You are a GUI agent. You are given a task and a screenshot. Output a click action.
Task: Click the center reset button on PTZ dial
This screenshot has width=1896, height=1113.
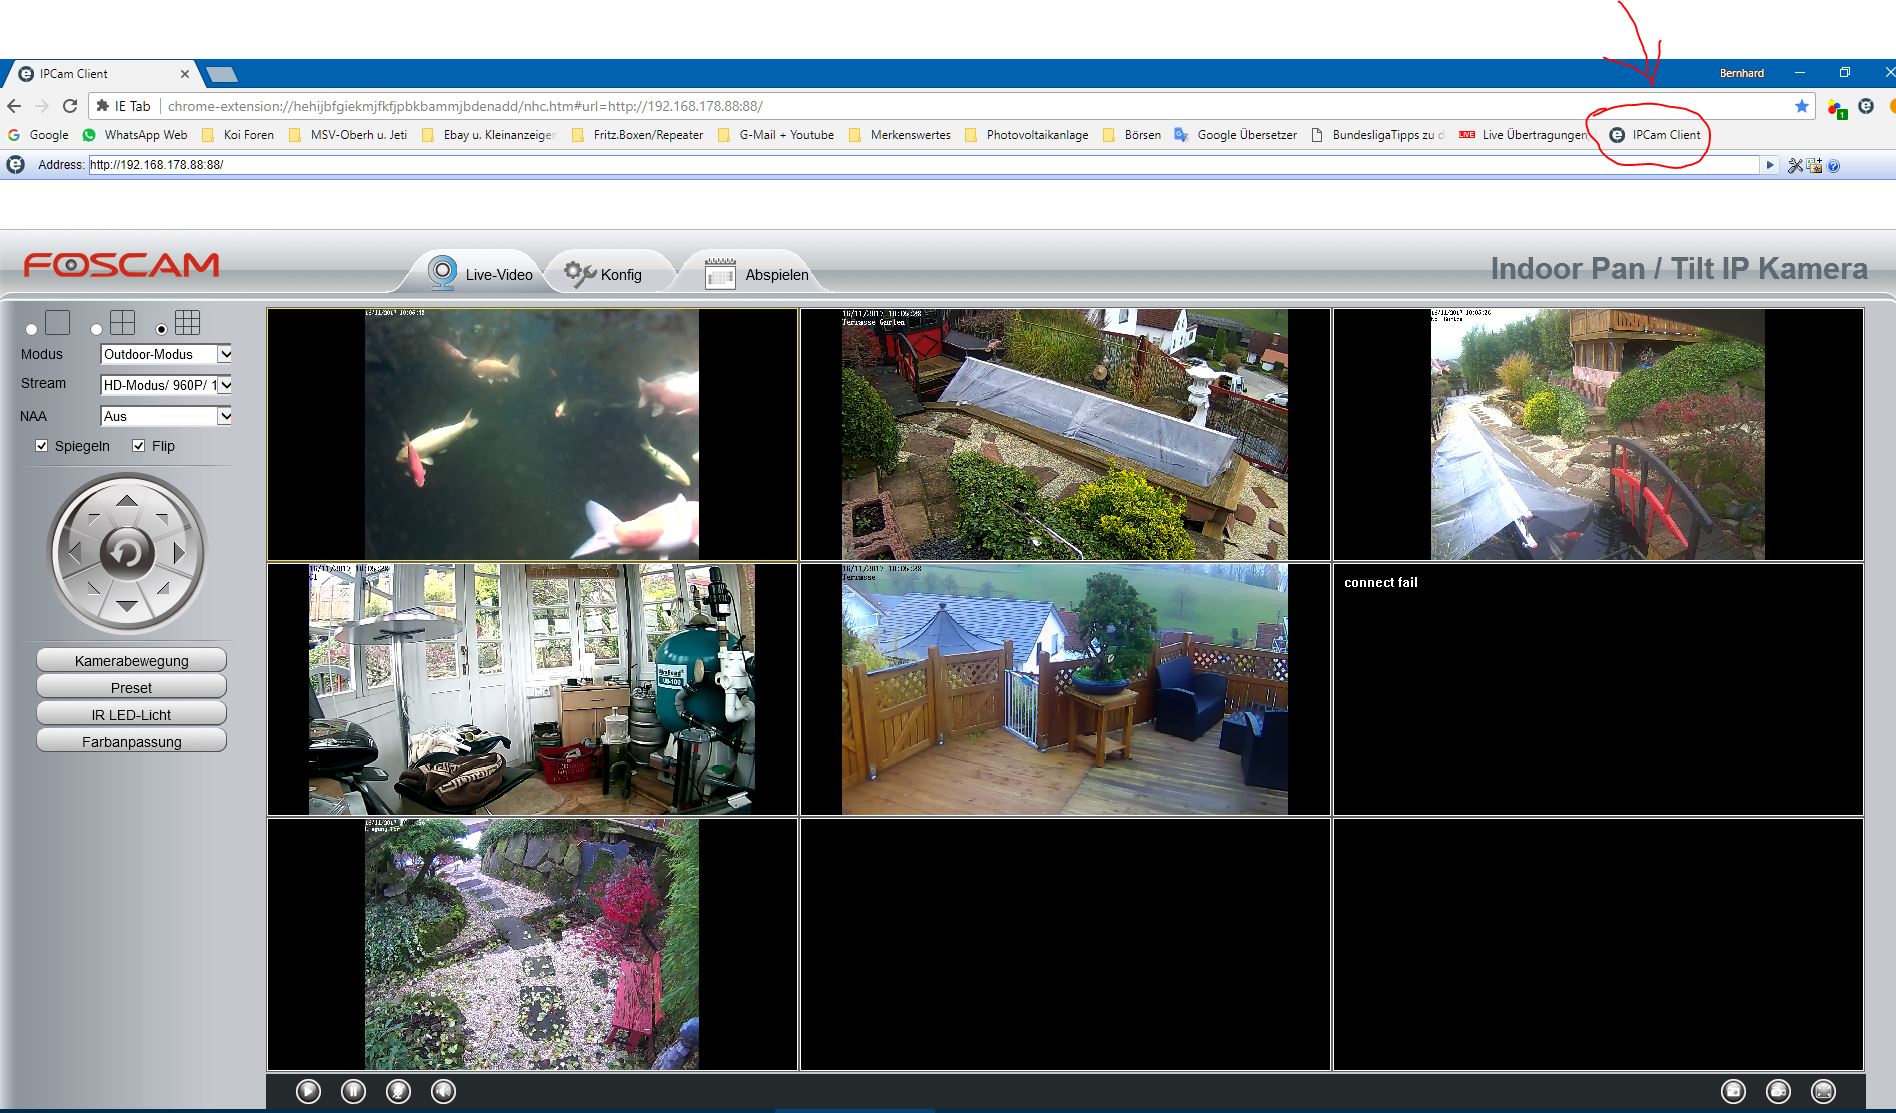point(127,552)
